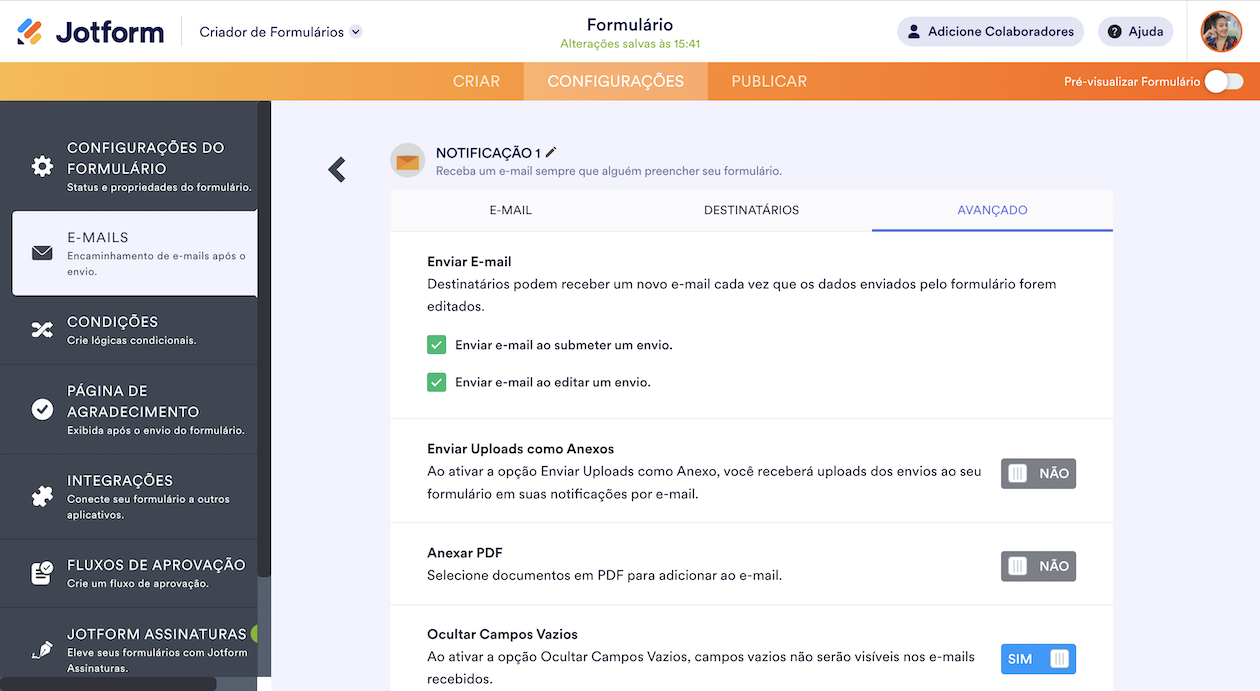
Task: Disable the Ocultar Campos Vazios toggle
Action: tap(1038, 659)
